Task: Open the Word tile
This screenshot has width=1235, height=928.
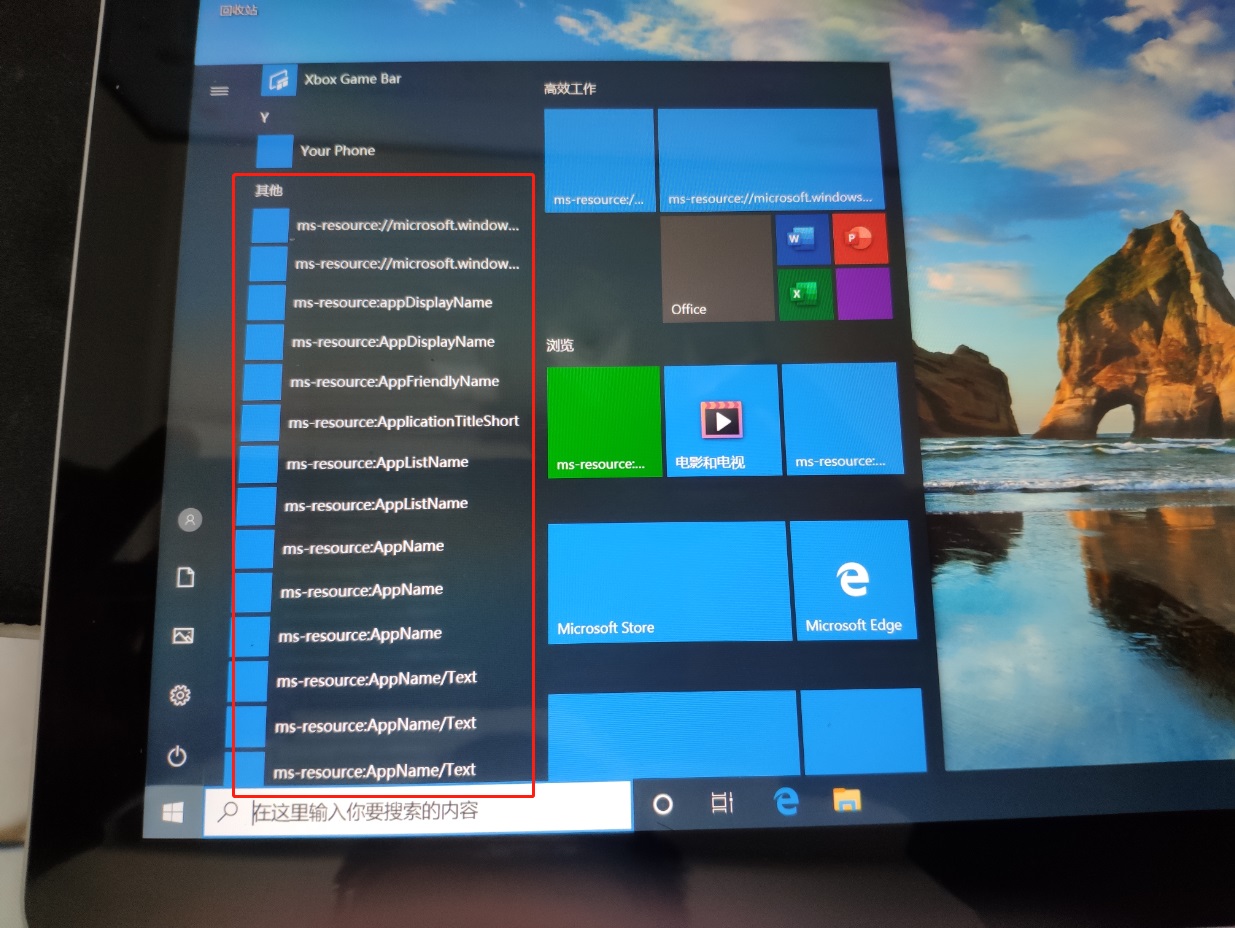Action: [802, 239]
